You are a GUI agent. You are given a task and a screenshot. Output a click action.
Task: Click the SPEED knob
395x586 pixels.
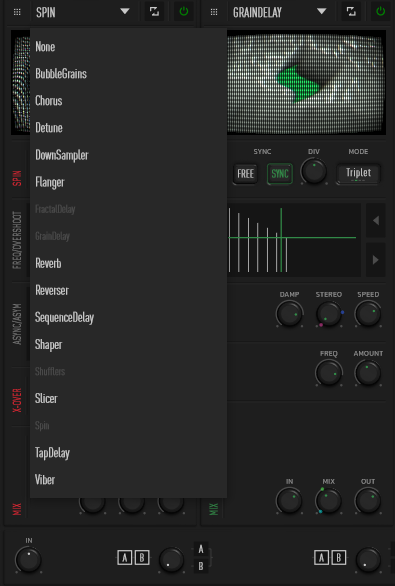click(x=368, y=314)
